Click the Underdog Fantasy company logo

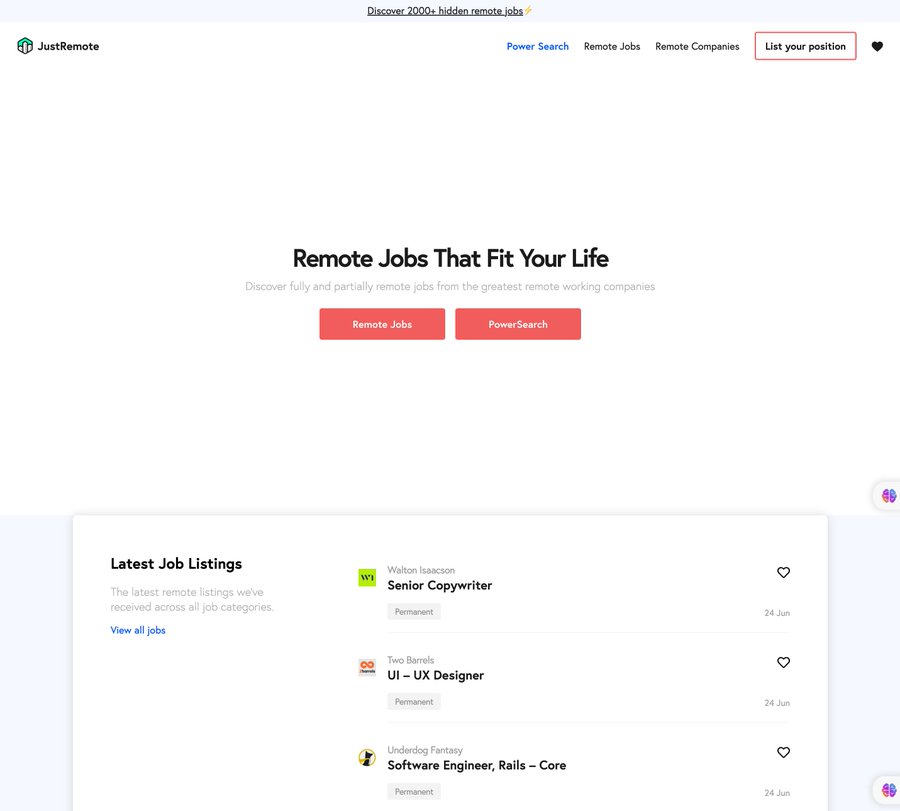[x=367, y=757]
